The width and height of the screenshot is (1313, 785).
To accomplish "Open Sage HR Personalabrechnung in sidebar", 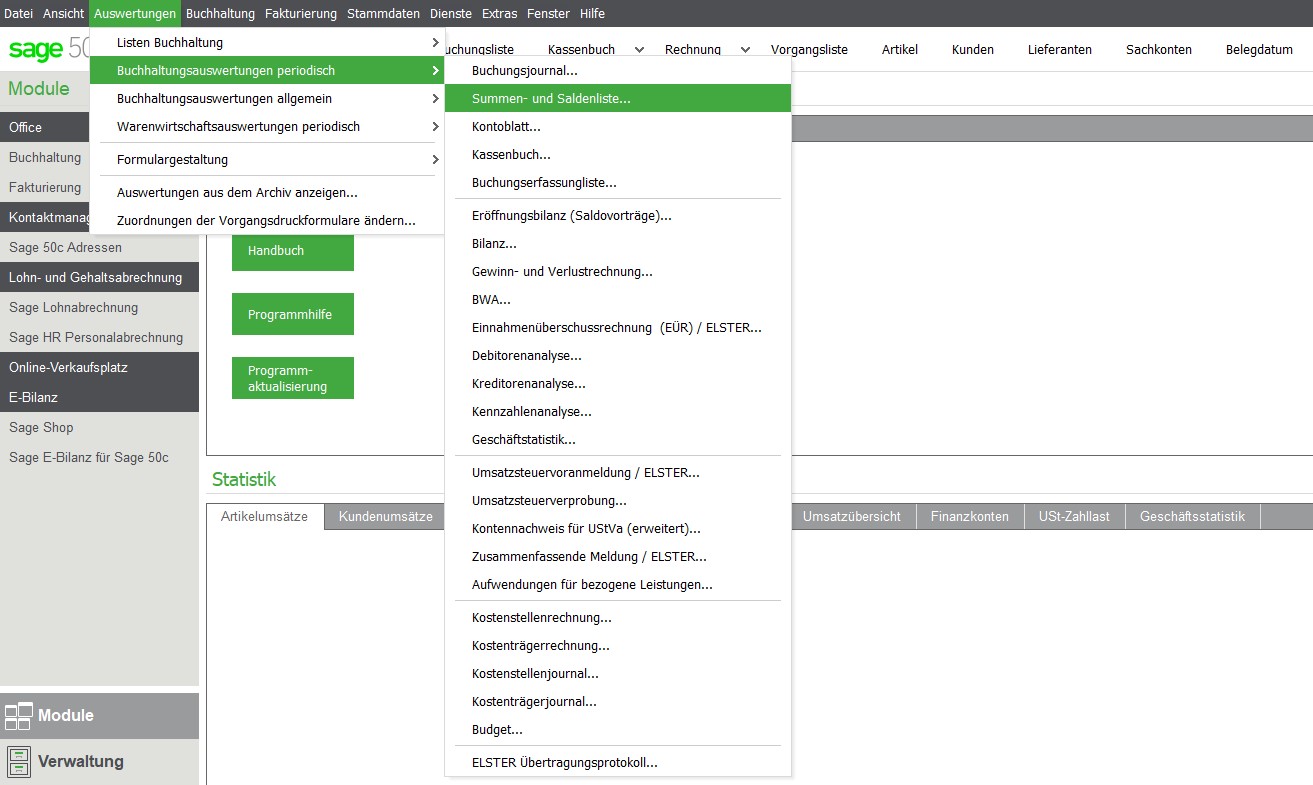I will 99,337.
